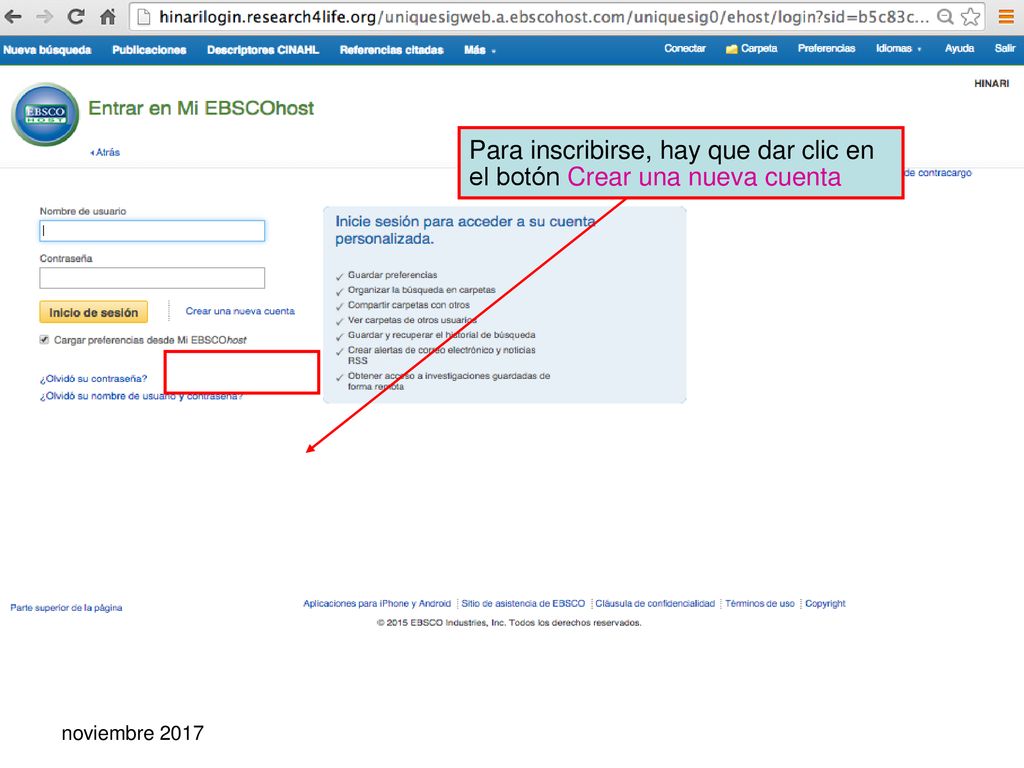Open Publicaciones menu item
This screenshot has width=1024, height=768.
[x=149, y=50]
